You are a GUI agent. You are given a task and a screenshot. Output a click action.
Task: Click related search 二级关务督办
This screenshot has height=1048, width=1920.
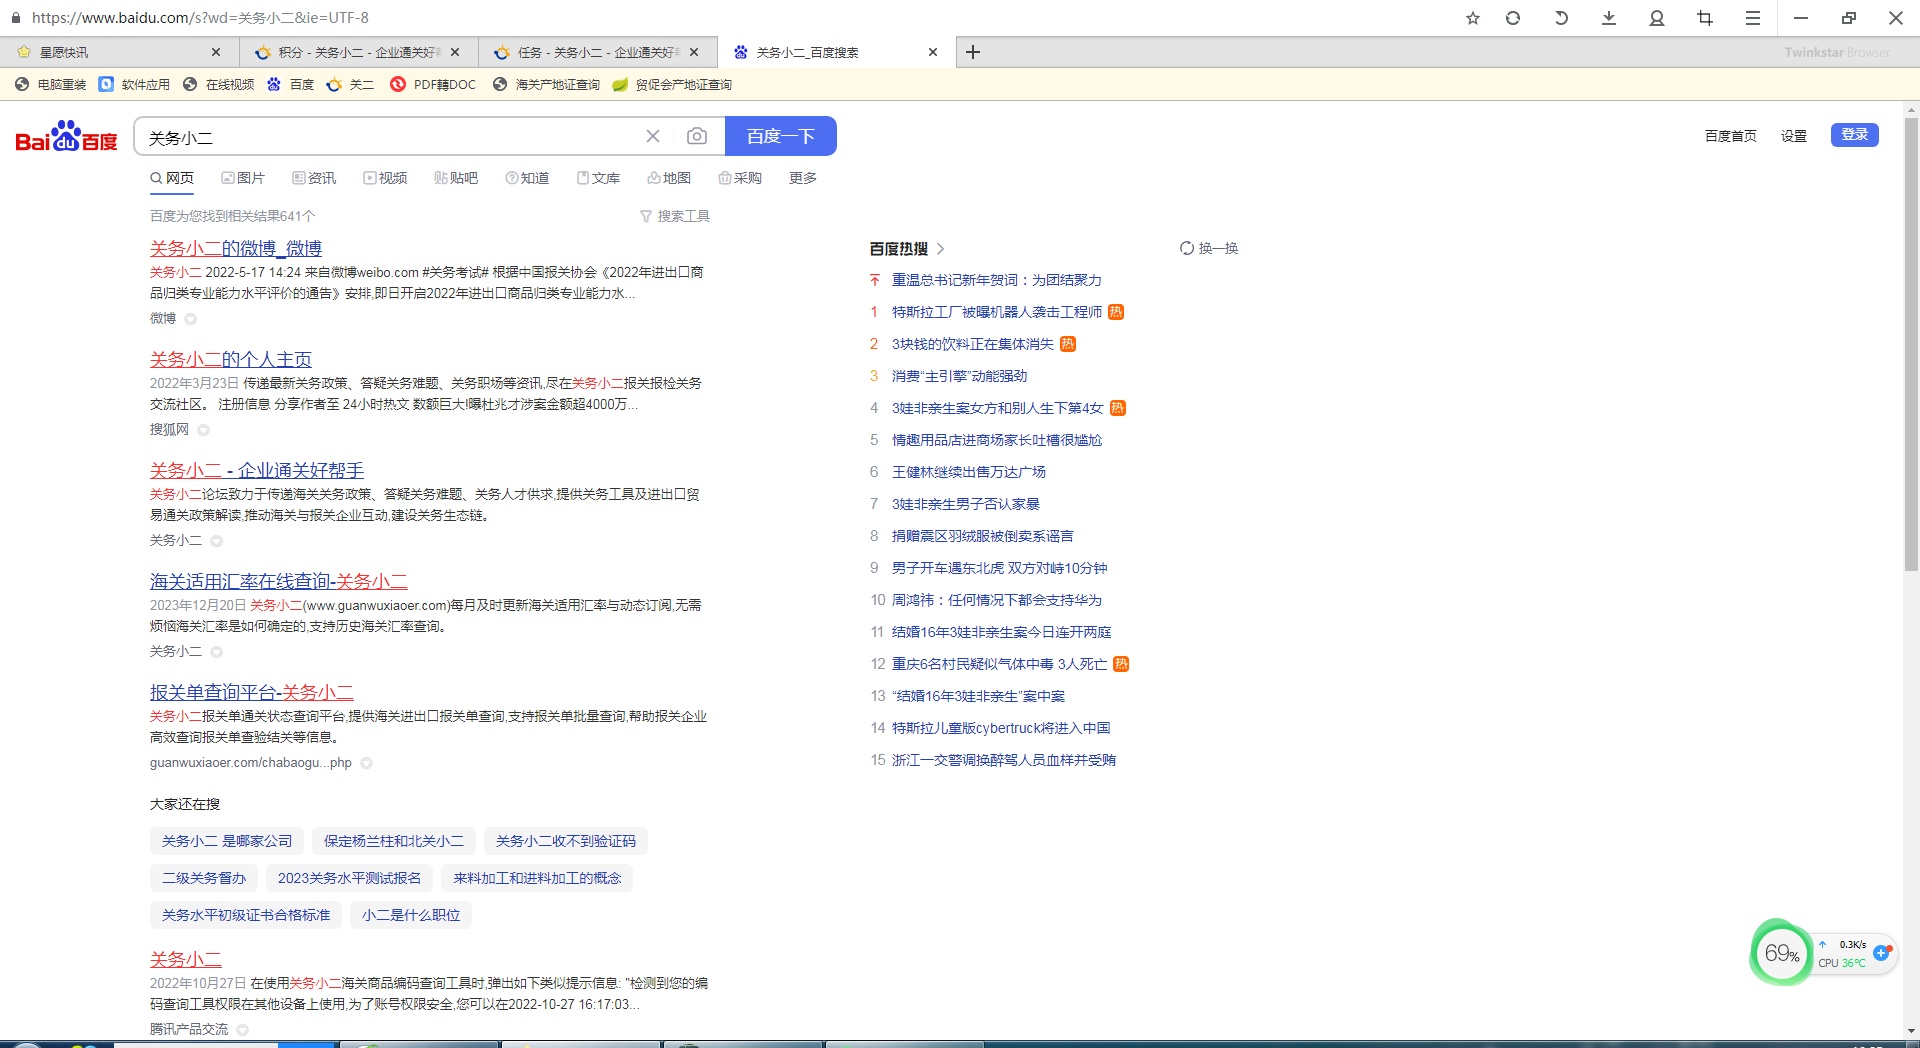click(x=204, y=878)
